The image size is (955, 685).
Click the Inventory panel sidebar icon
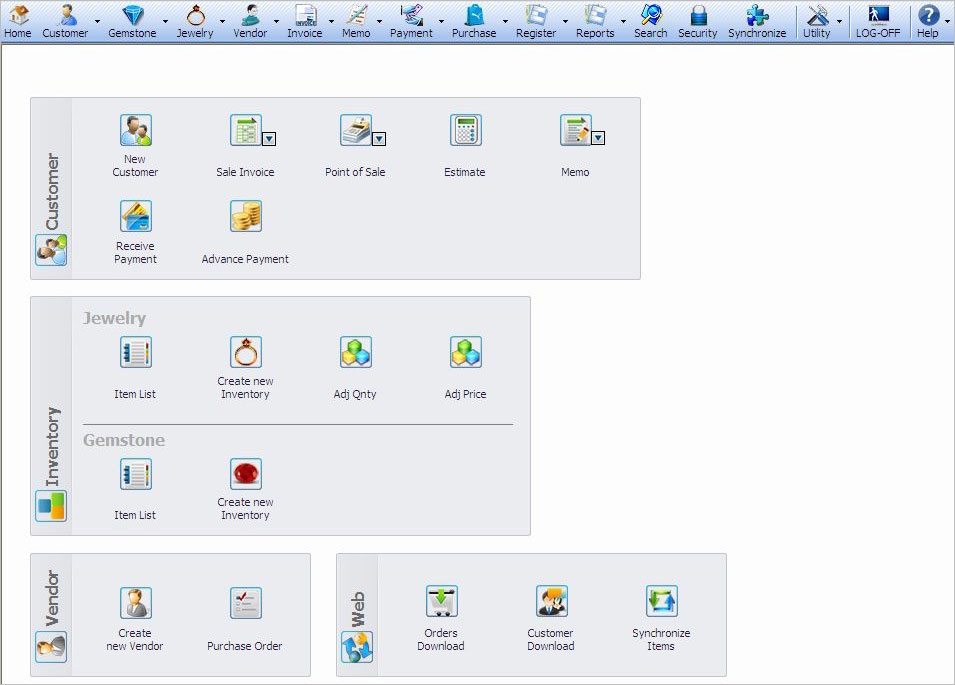pos(51,507)
